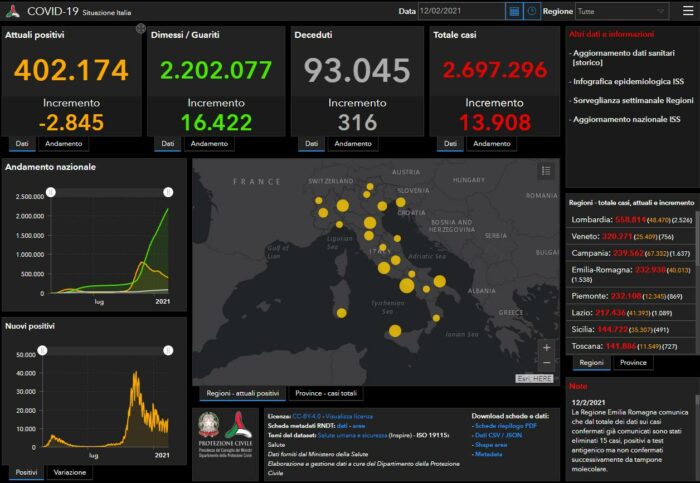This screenshot has width=700, height=483.
Task: Zoom out on the map
Action: click(546, 362)
